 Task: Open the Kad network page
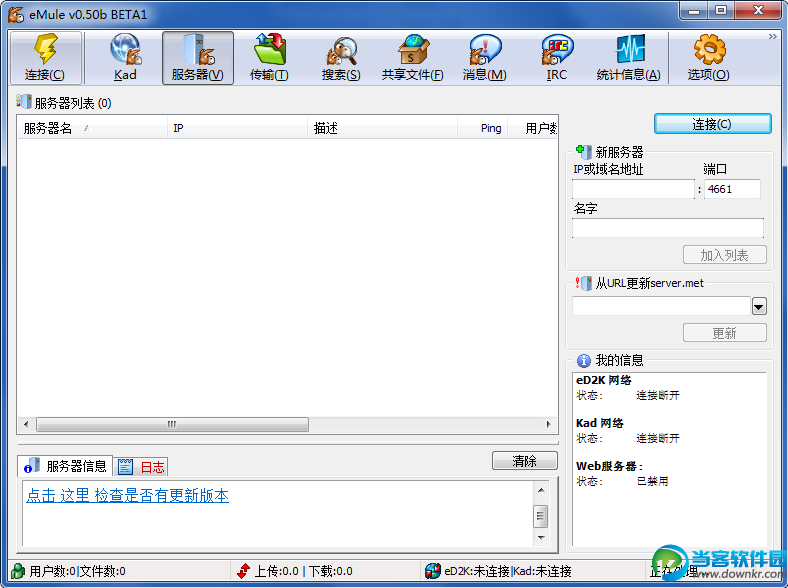tap(125, 57)
